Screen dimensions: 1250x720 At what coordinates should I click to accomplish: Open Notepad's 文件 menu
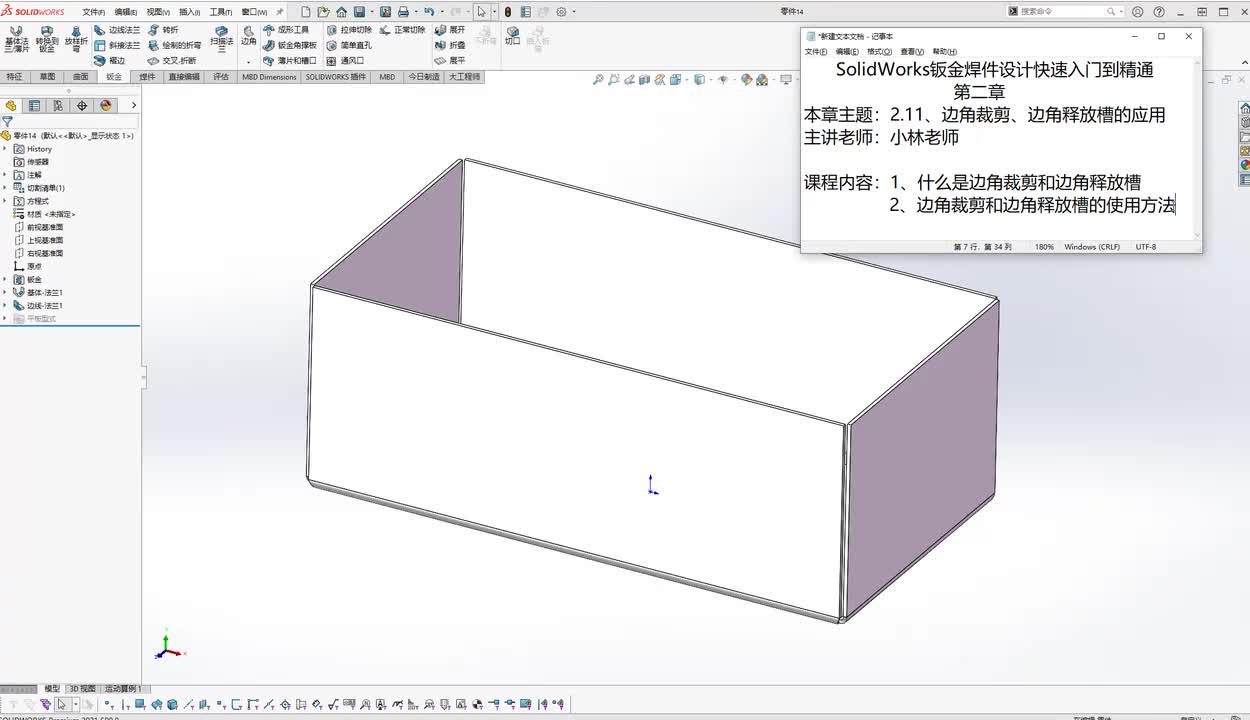point(817,52)
